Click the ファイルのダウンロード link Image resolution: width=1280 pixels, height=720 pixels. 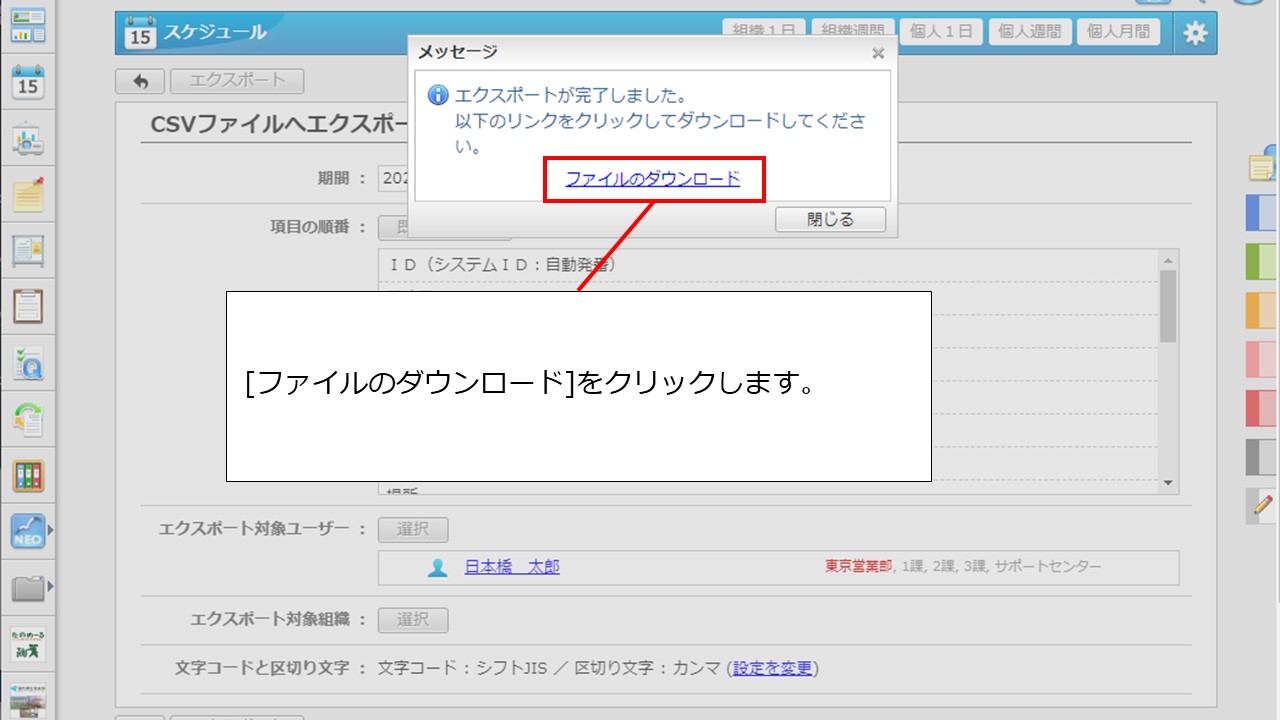point(653,179)
